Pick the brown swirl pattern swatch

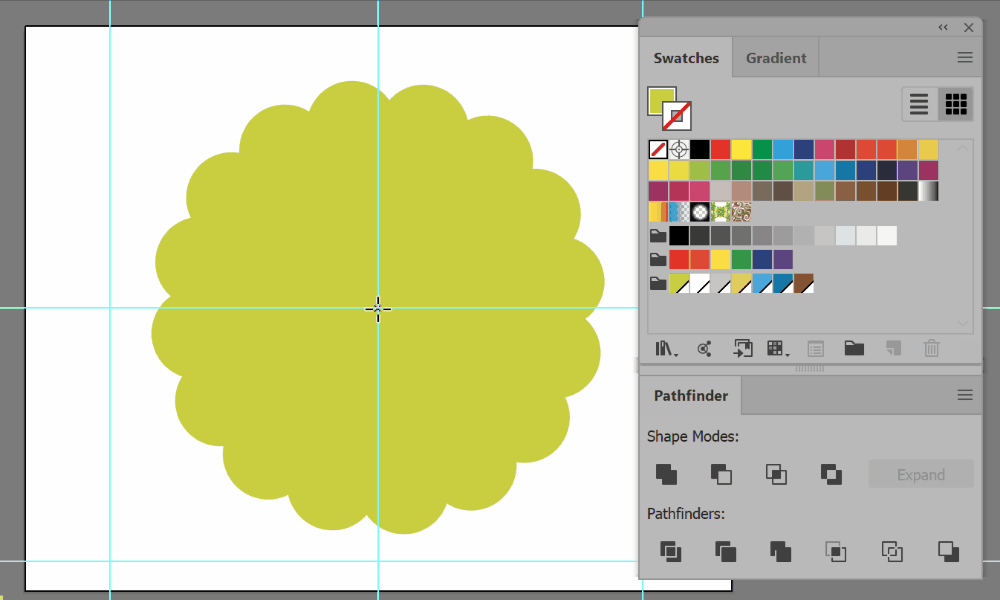741,212
